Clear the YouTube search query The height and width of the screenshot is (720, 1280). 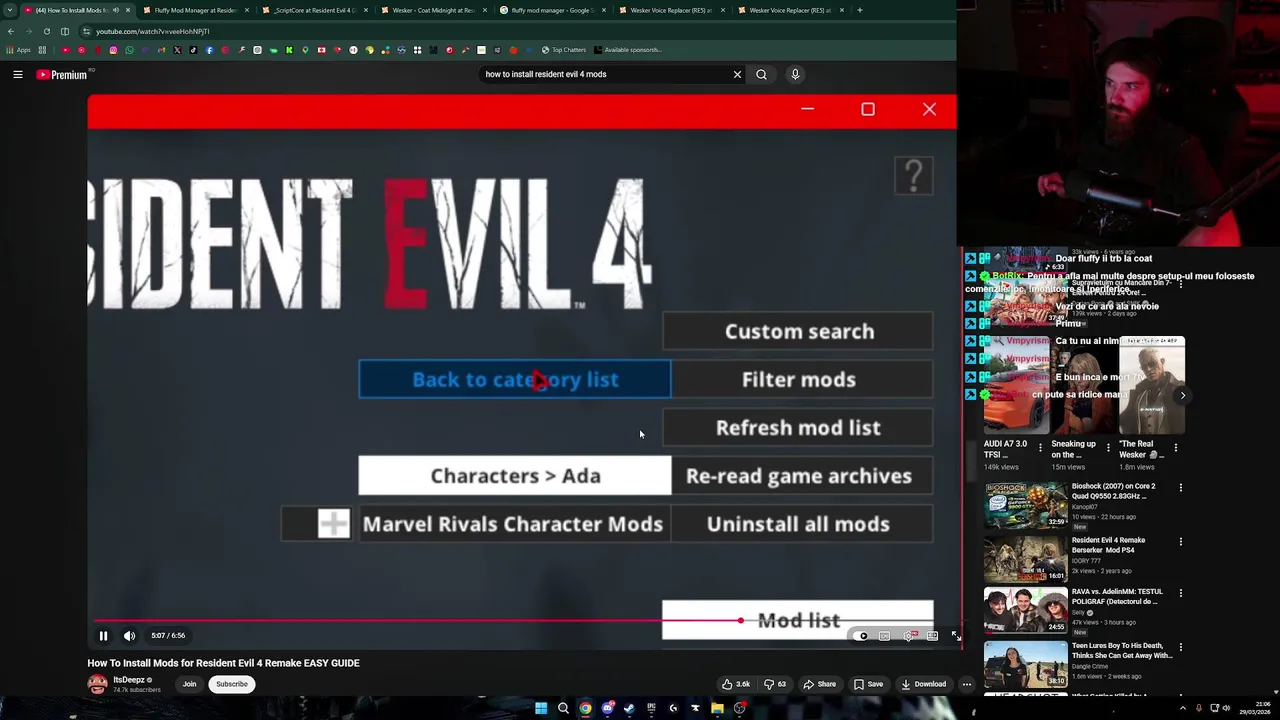[737, 74]
